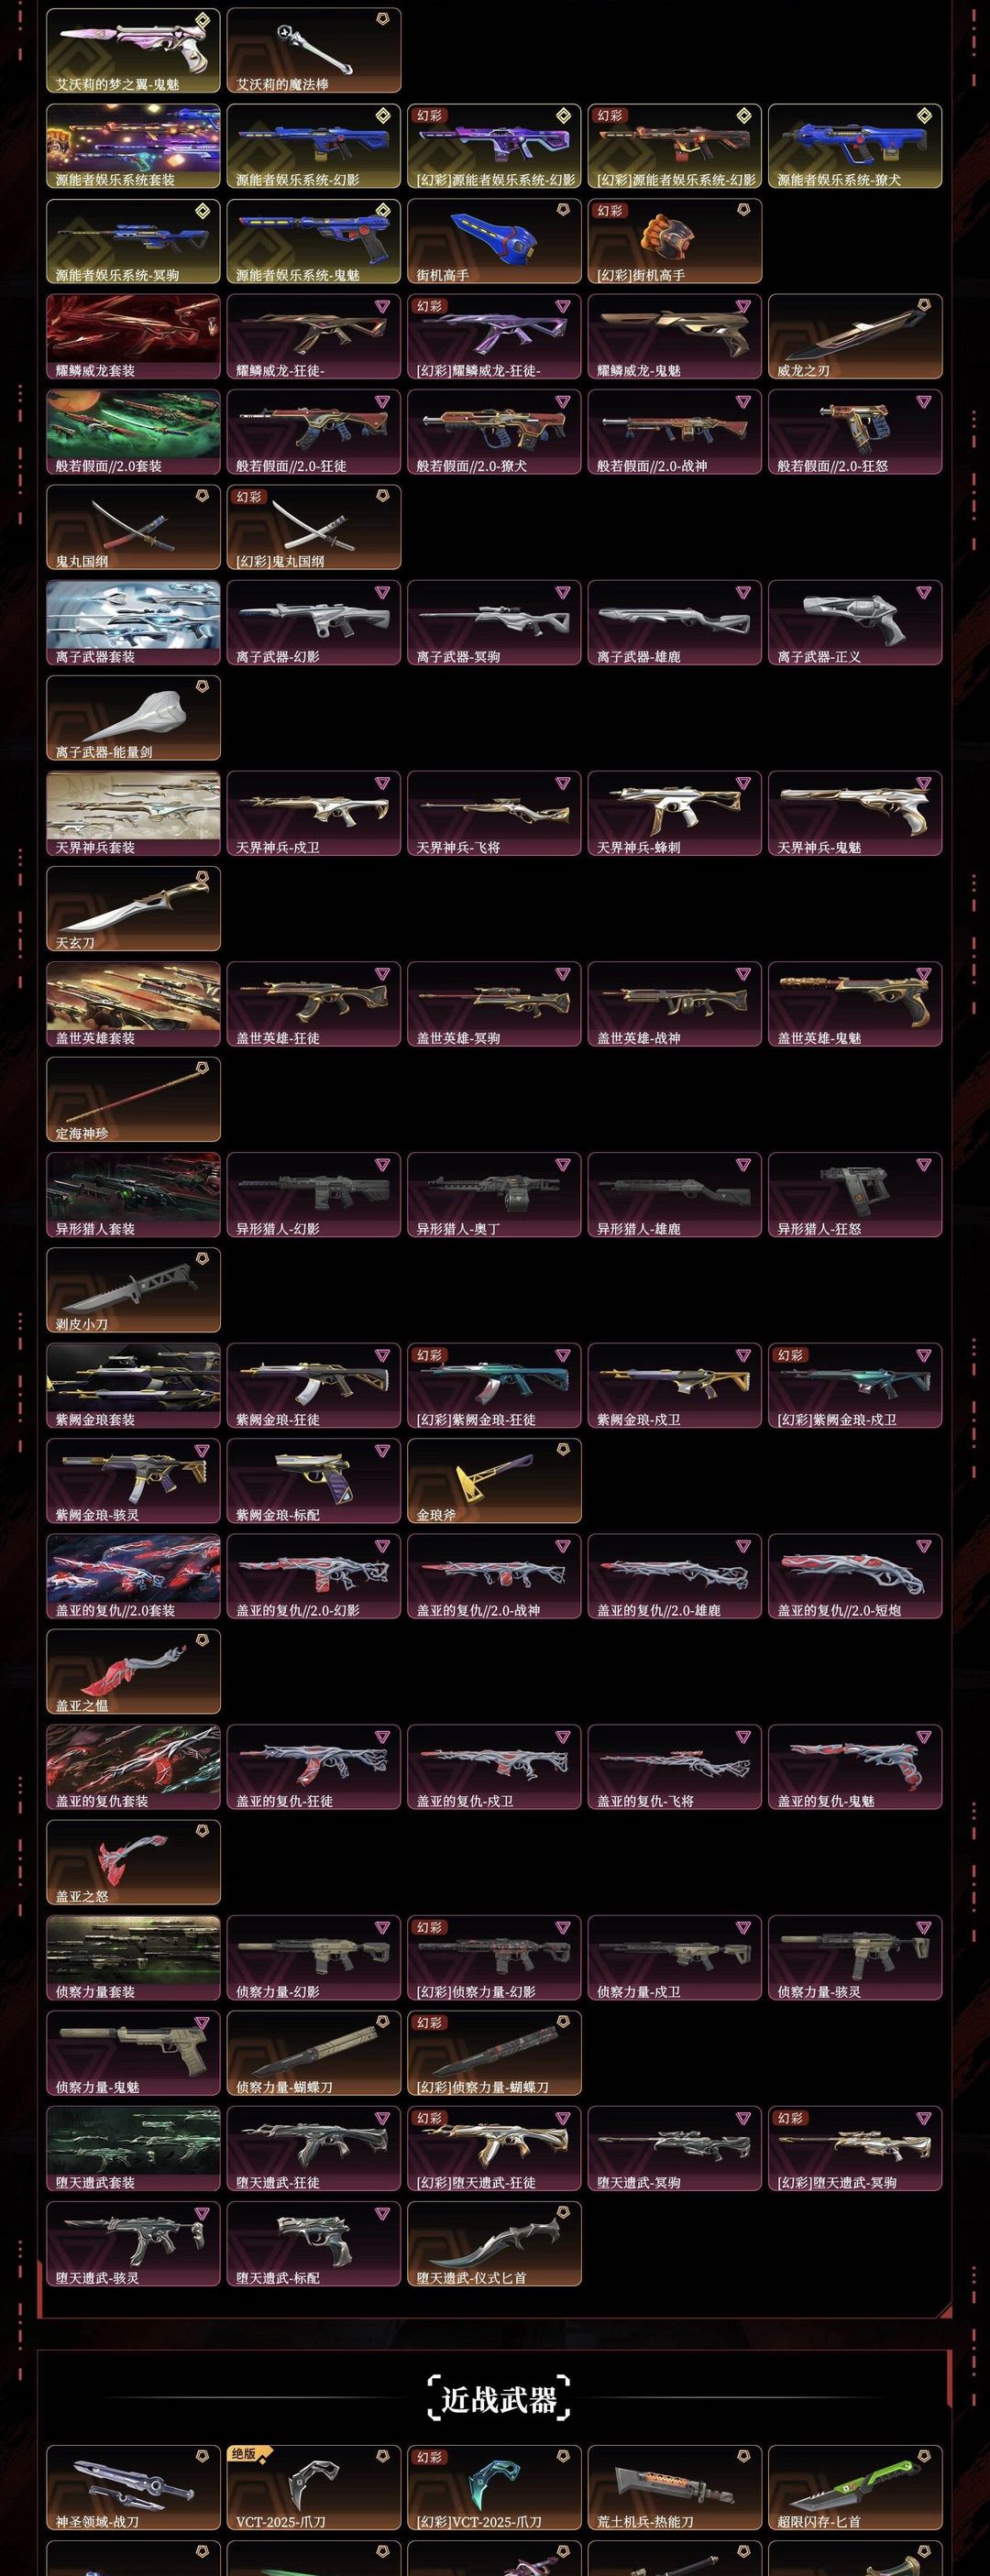Choose the 威龙之刃 blade skin
Screen dimensions: 990x2576
pyautogui.click(x=855, y=336)
